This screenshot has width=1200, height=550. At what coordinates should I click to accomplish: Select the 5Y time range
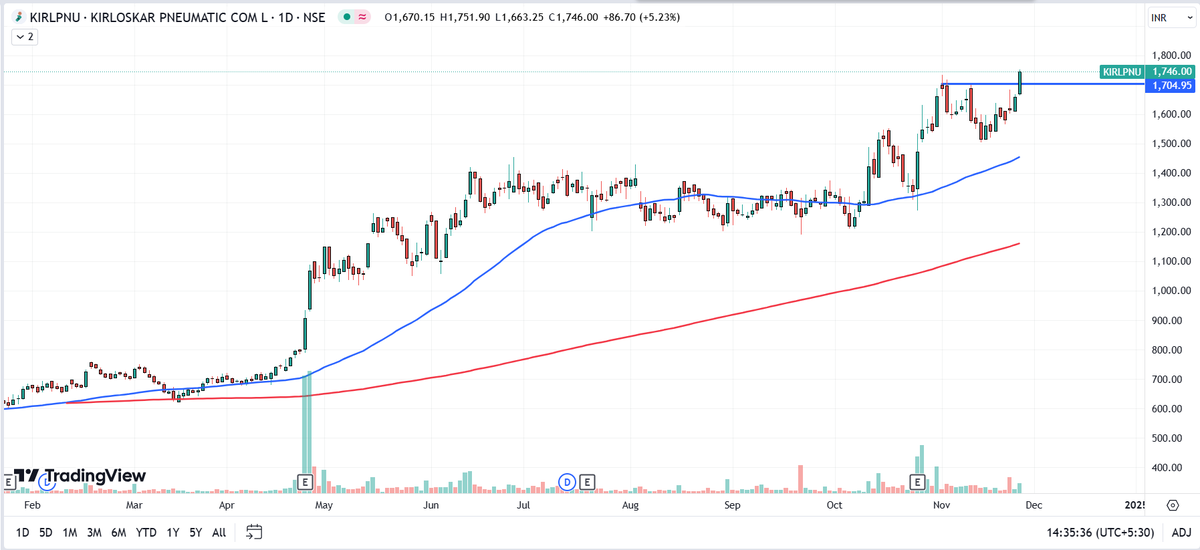(196, 532)
